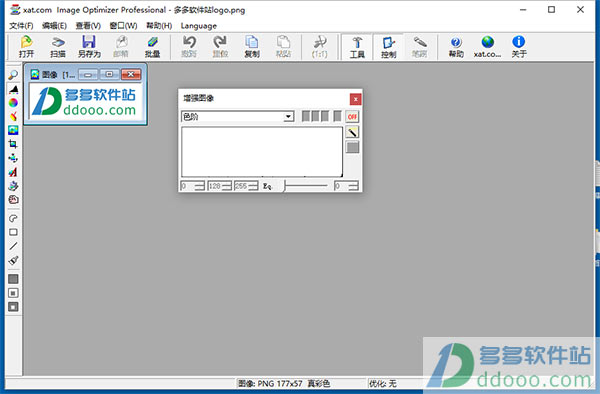
Task: Open the 文件(F) menu
Action: [21, 26]
